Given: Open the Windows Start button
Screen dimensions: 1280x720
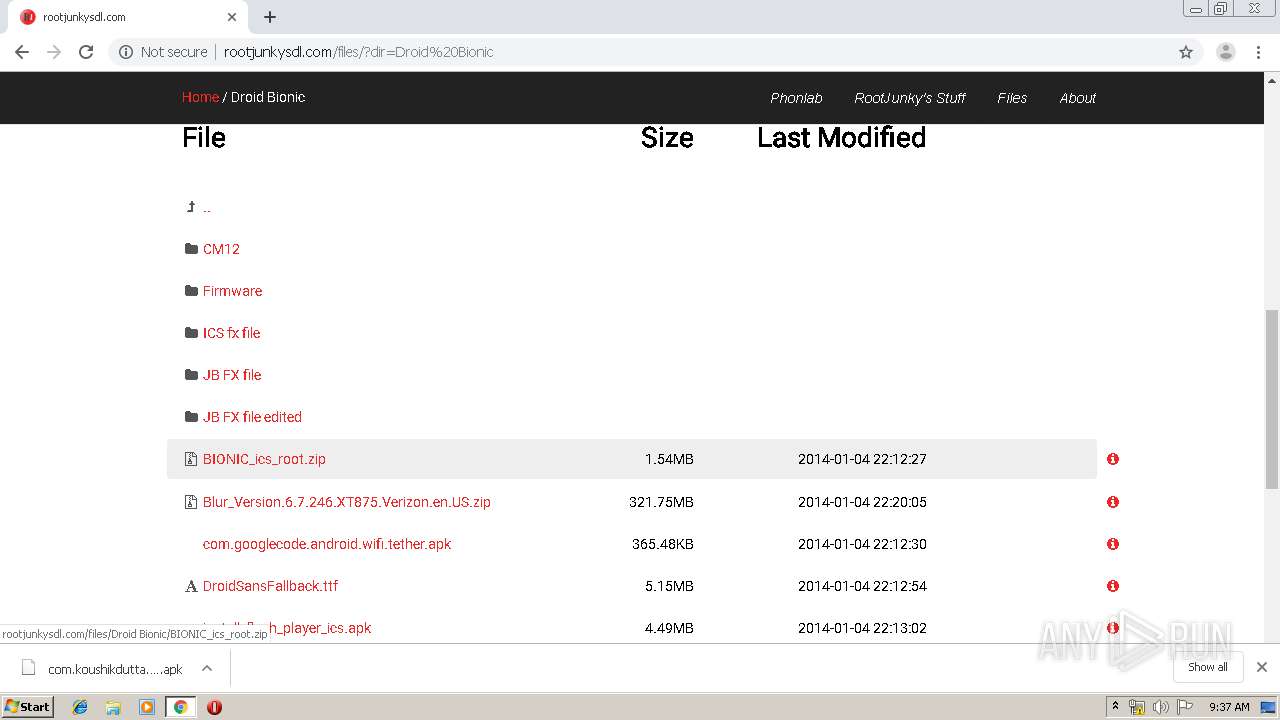Looking at the screenshot, I should click(x=28, y=707).
